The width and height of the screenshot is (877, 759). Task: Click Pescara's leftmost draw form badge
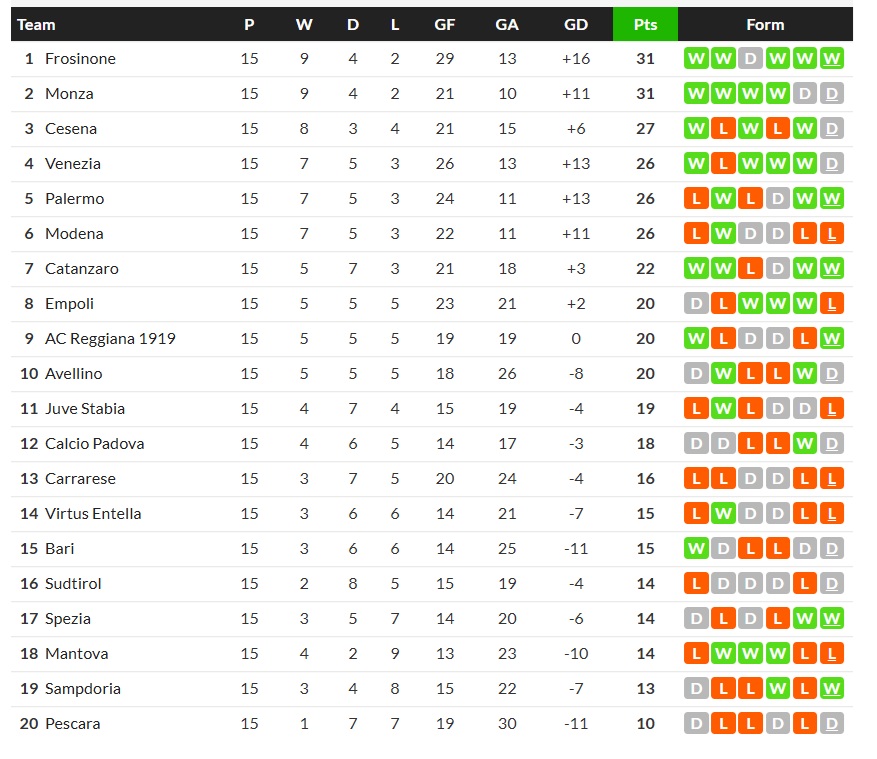coord(696,724)
